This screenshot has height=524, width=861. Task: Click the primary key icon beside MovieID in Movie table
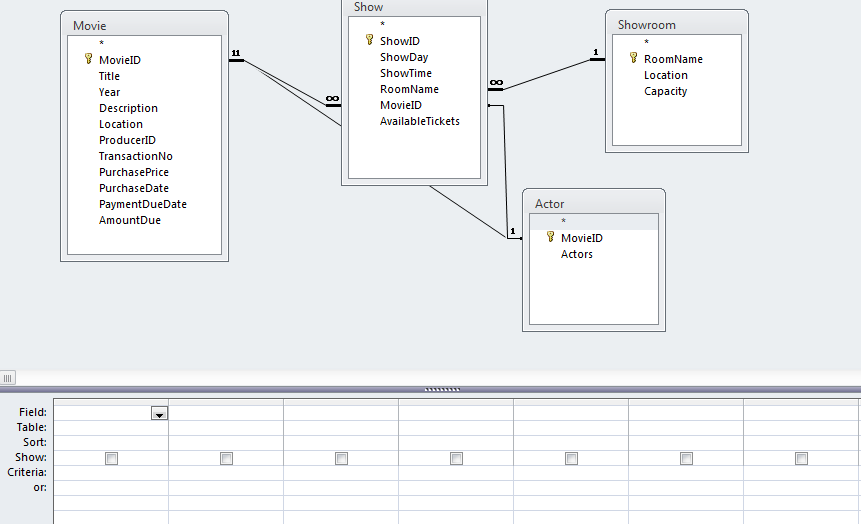(88, 60)
